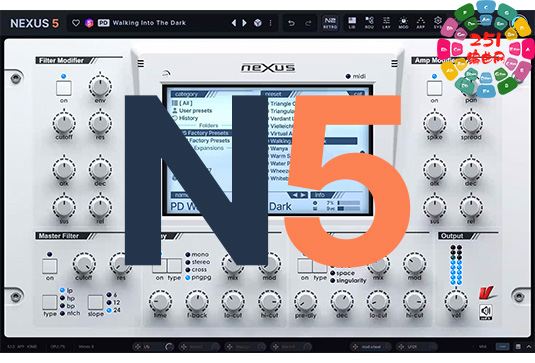Screen dimensions: 535x363
Task: Select the 6 dB filter slope
Action: tap(112, 295)
